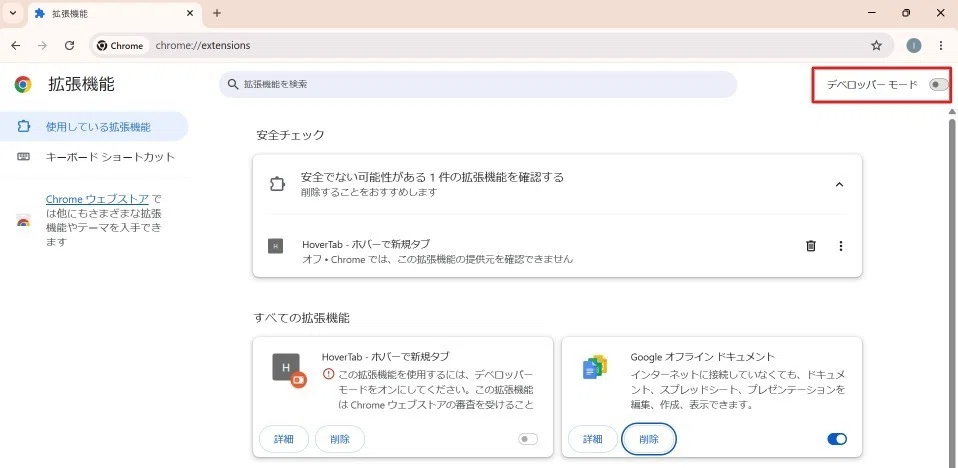Click the Chrome logo beside 拡張機能 heading
This screenshot has width=958, height=468.
[x=23, y=84]
